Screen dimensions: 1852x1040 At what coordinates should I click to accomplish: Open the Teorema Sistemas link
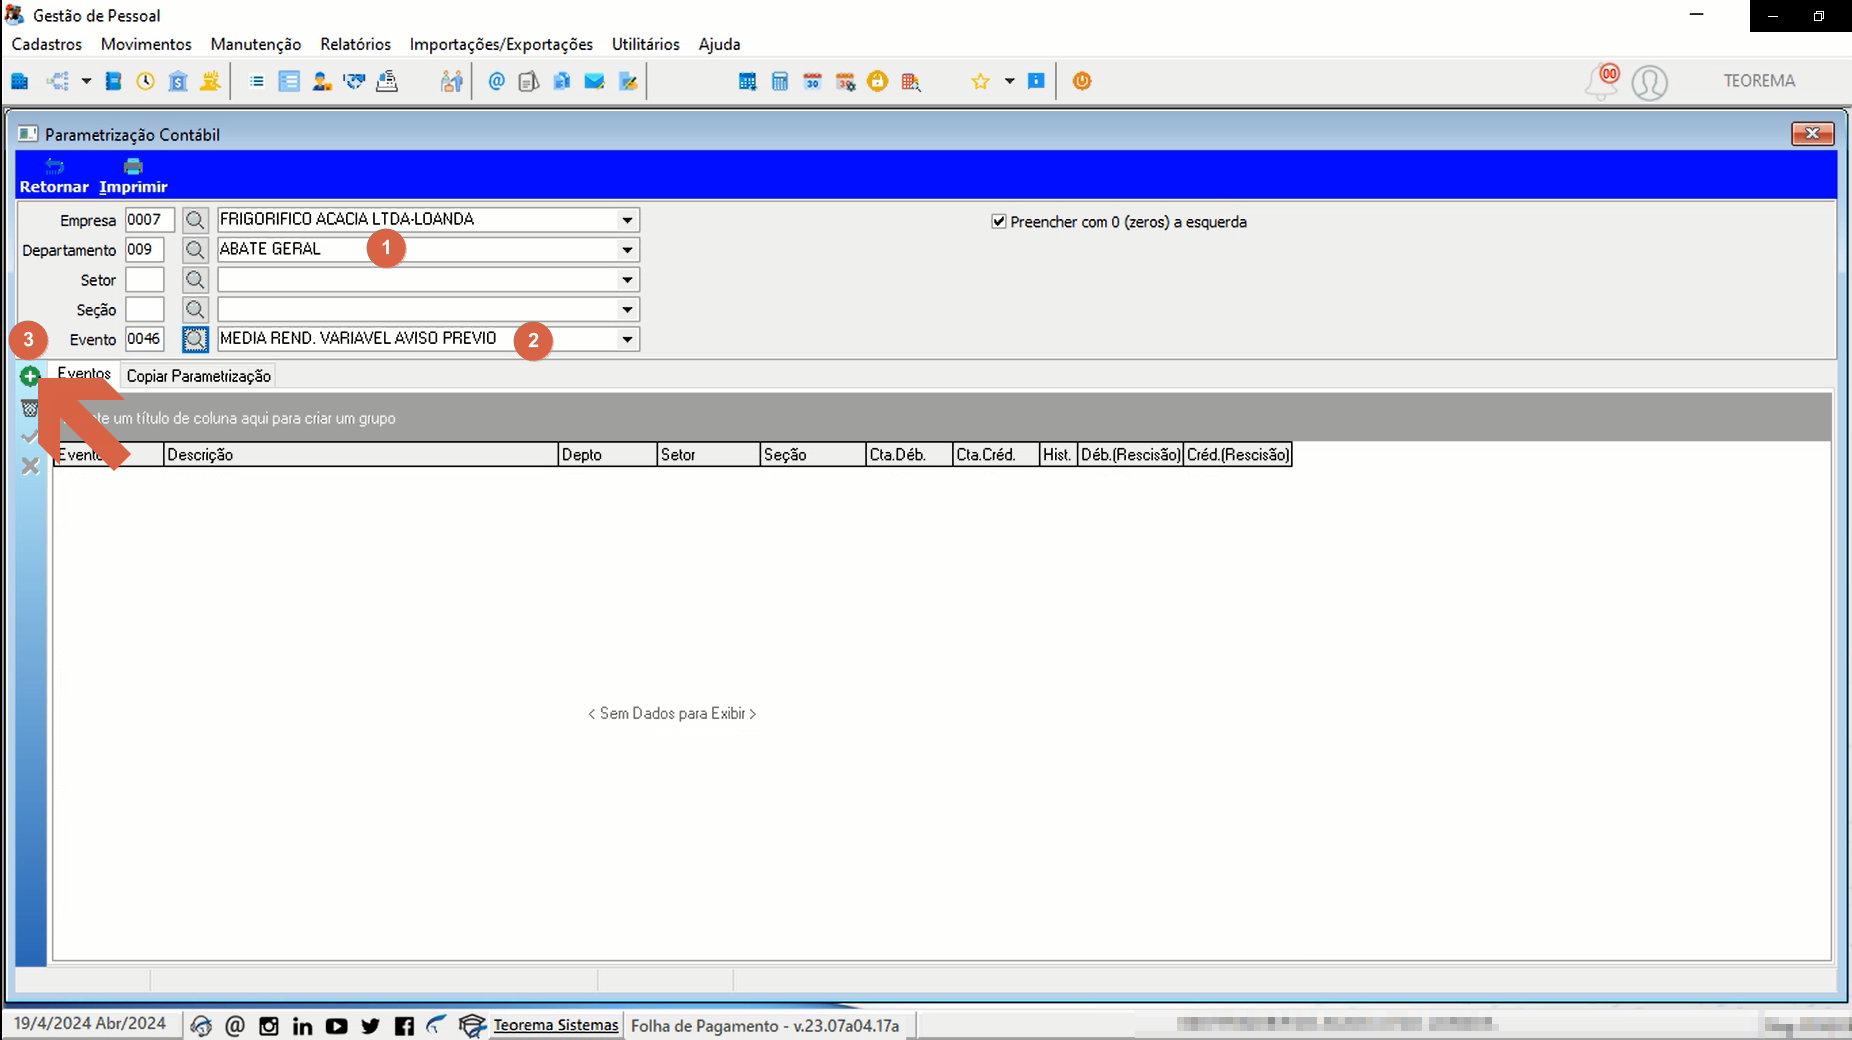555,1025
